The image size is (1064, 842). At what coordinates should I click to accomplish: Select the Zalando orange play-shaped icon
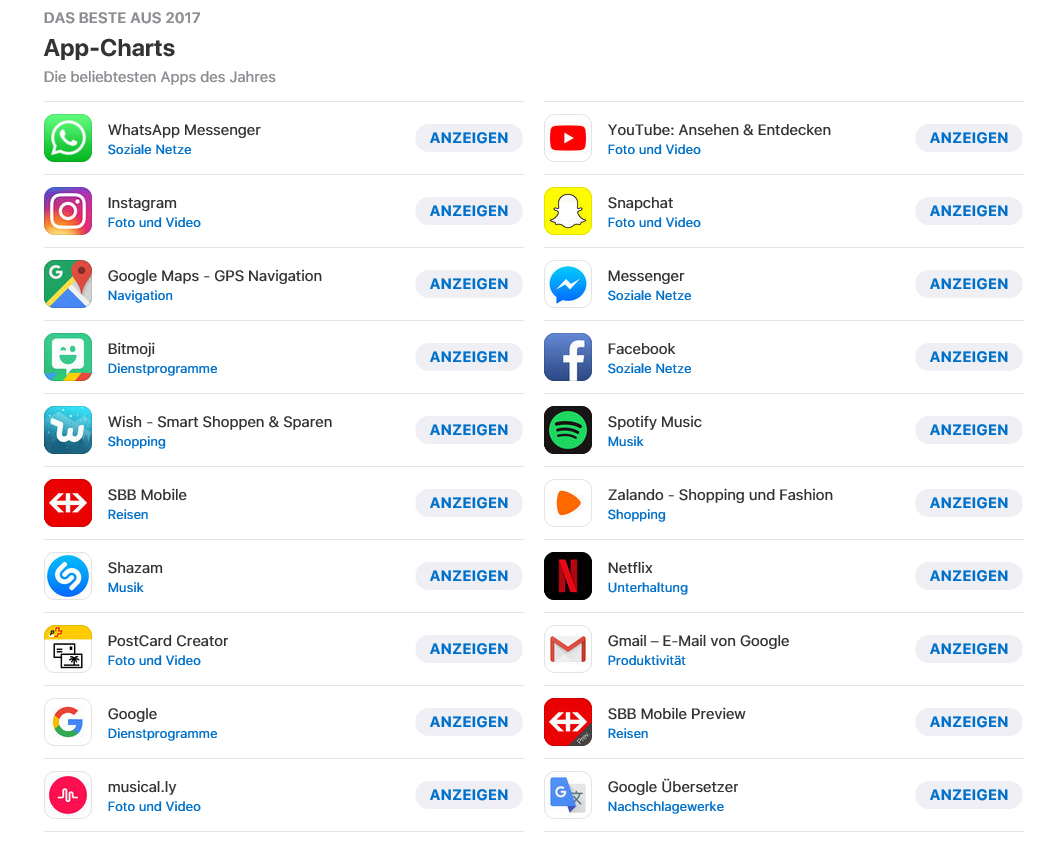[x=568, y=503]
